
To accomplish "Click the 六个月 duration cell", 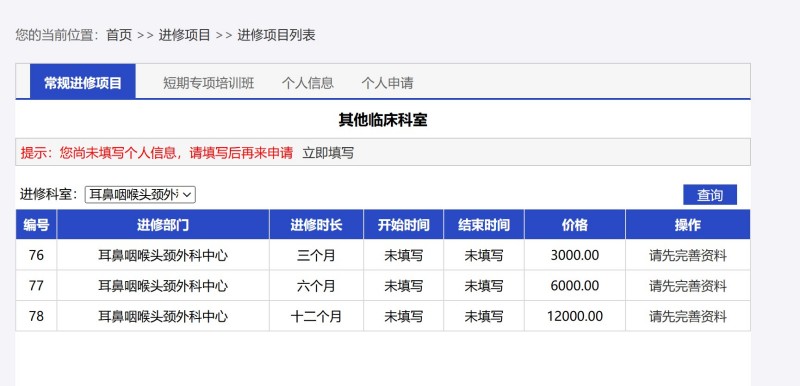I will coord(316,286).
